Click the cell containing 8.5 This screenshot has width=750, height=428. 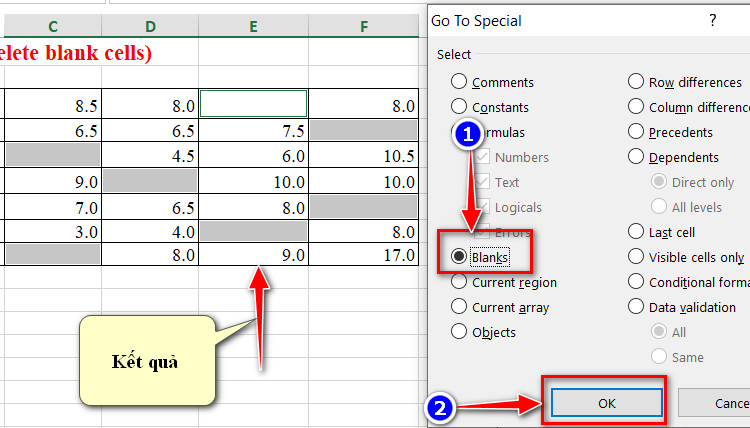tap(53, 104)
